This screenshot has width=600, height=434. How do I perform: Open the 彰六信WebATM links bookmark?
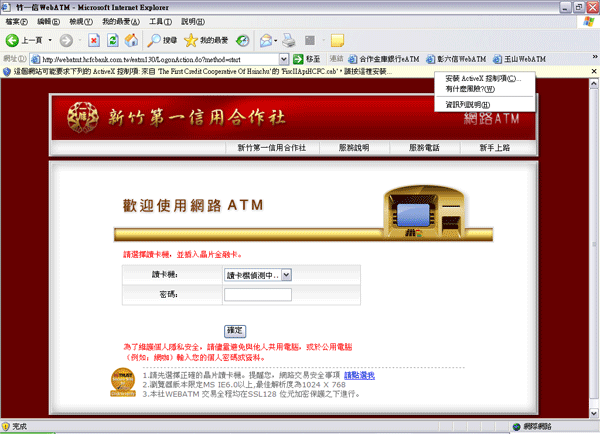pyautogui.click(x=457, y=59)
